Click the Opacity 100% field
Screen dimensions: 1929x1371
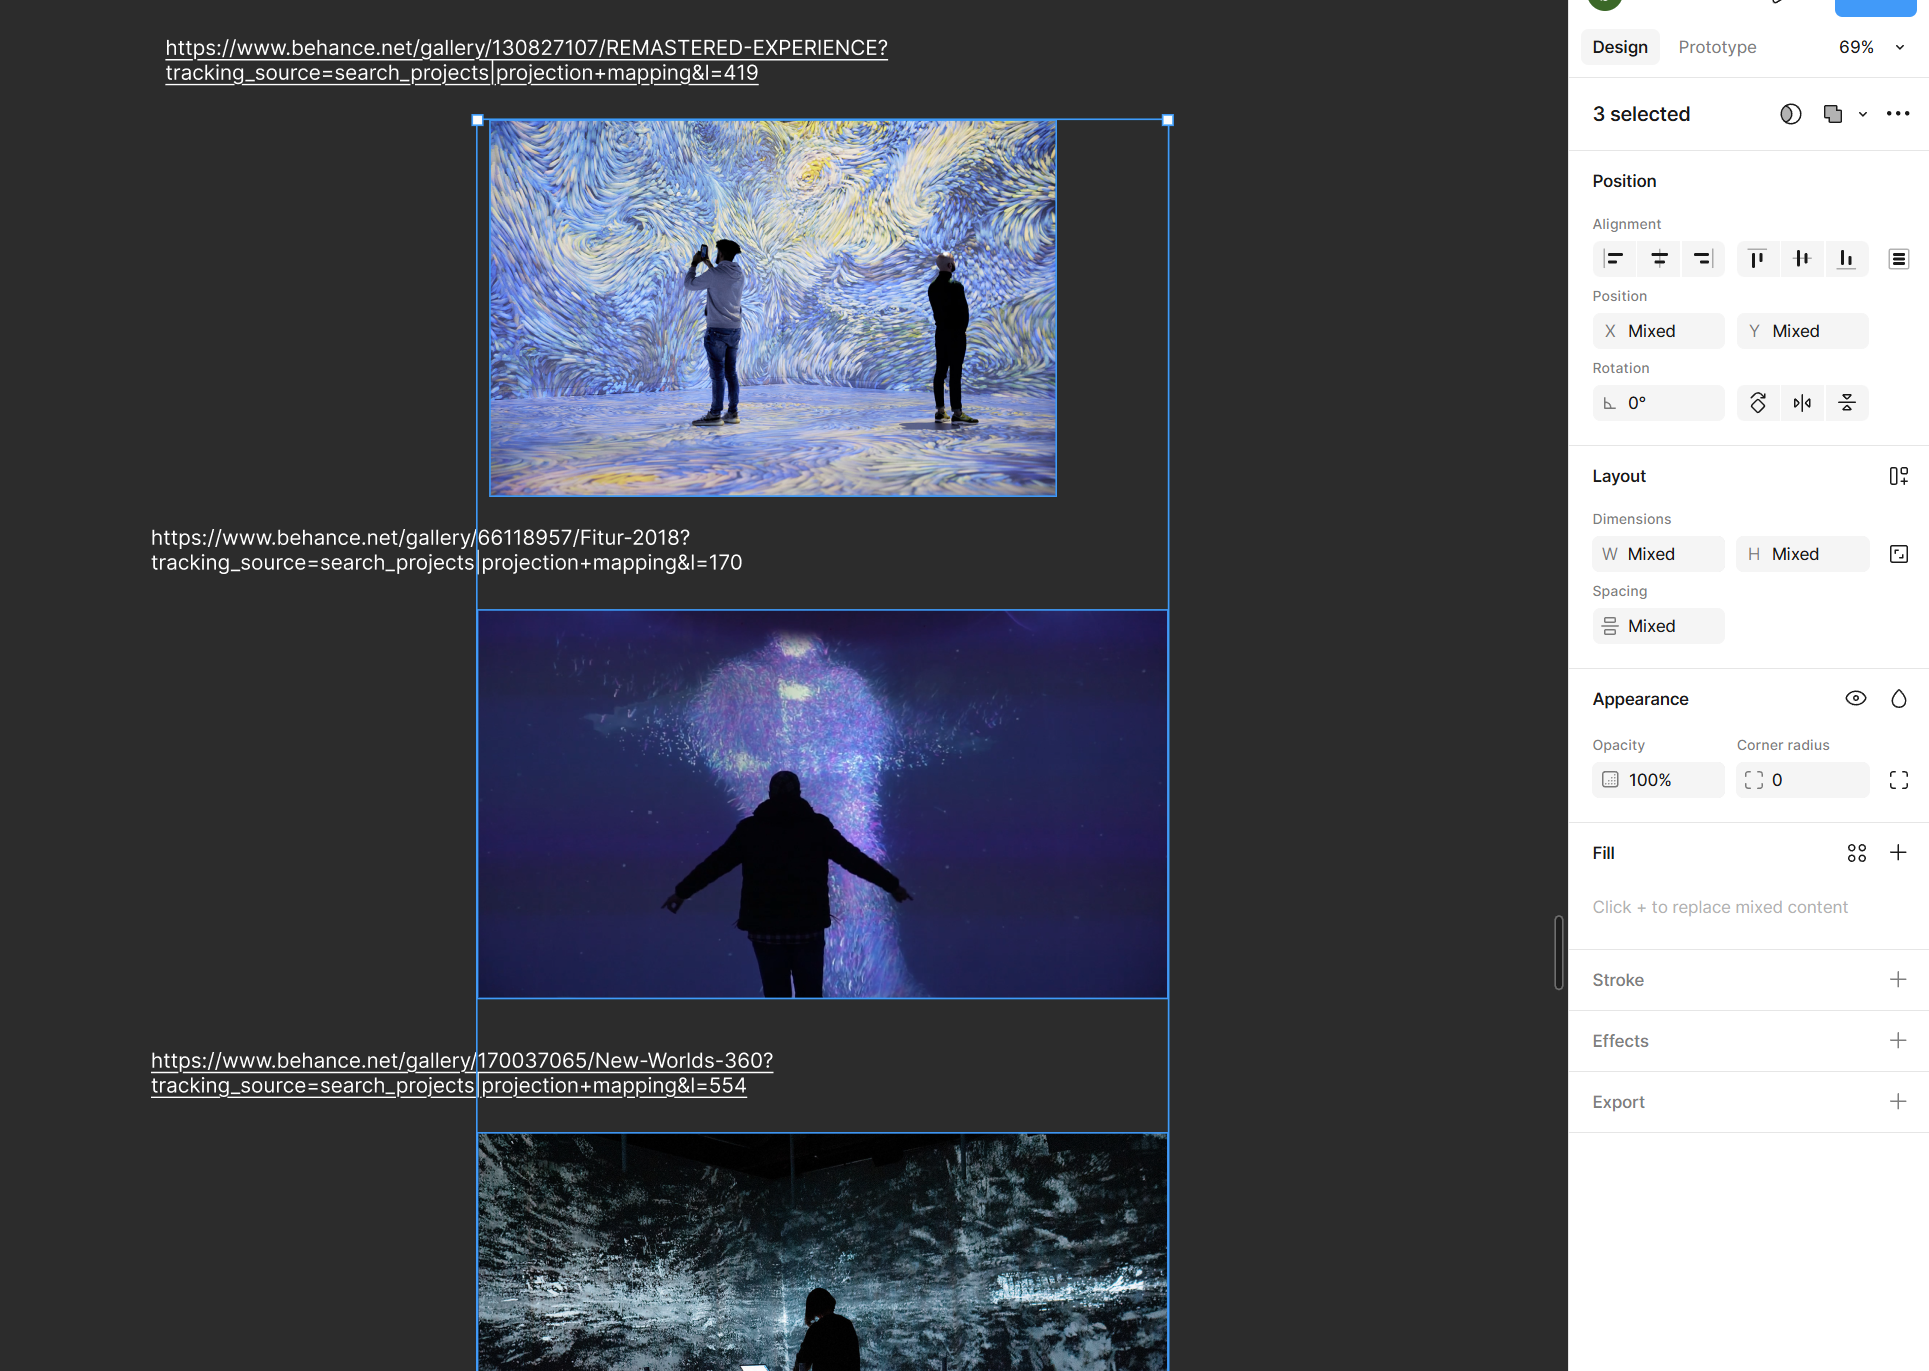pyautogui.click(x=1658, y=780)
